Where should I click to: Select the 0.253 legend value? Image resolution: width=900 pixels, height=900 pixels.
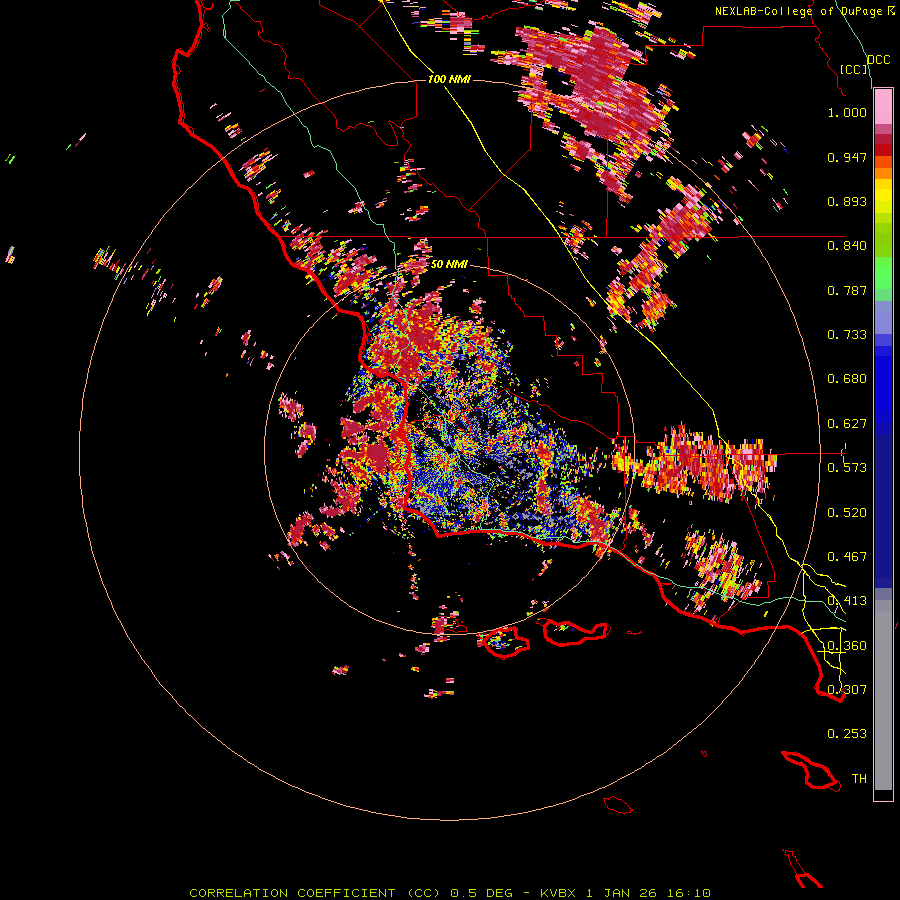[847, 734]
